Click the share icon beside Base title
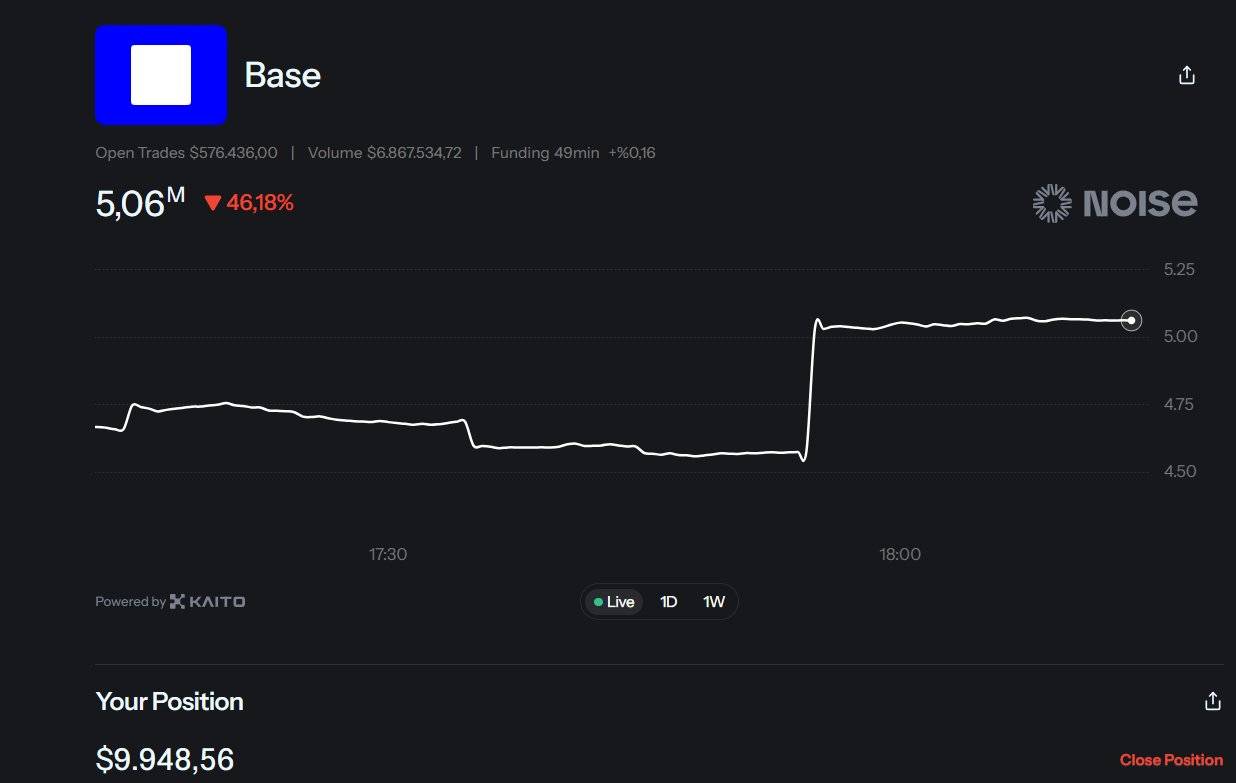 1187,75
